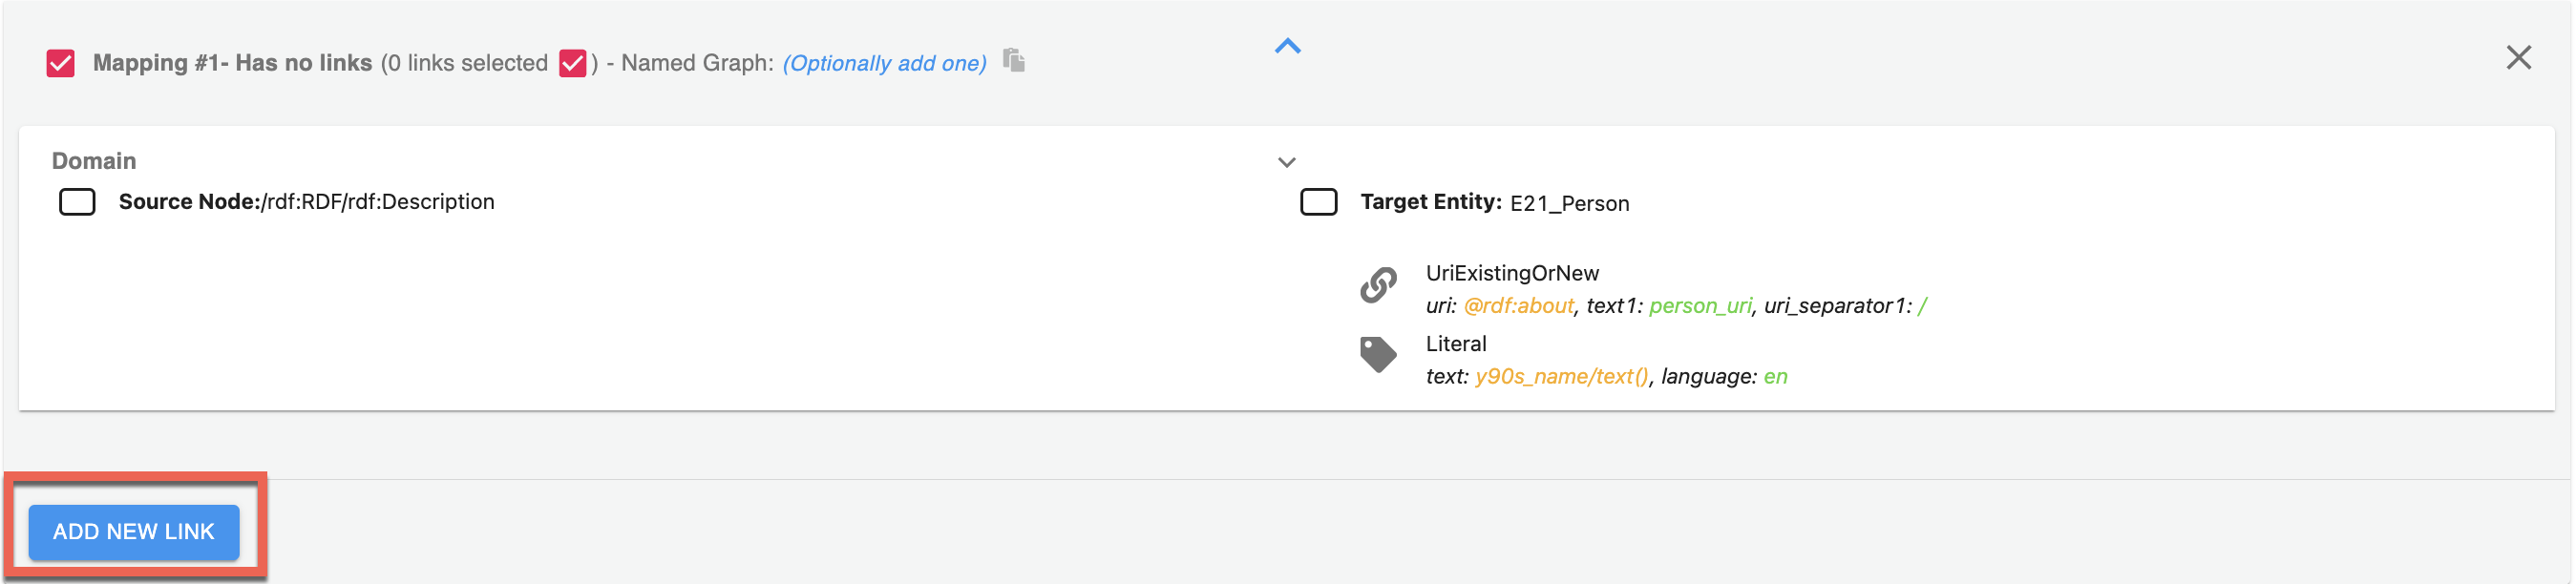Click the 'Mapping #1- Has no links' title

click(x=232, y=63)
